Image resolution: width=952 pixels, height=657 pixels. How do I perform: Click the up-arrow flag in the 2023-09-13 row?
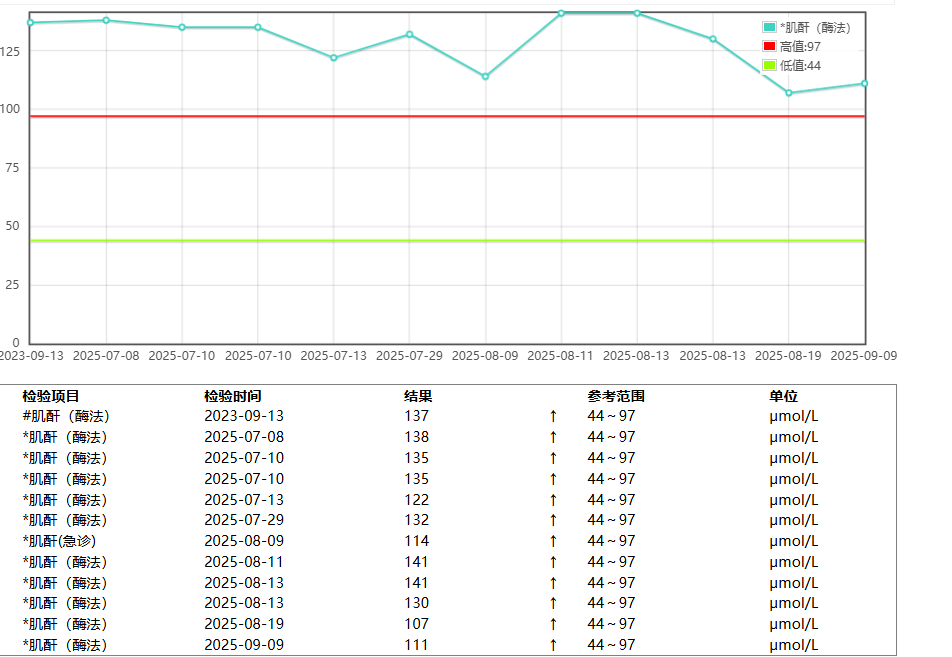(553, 416)
